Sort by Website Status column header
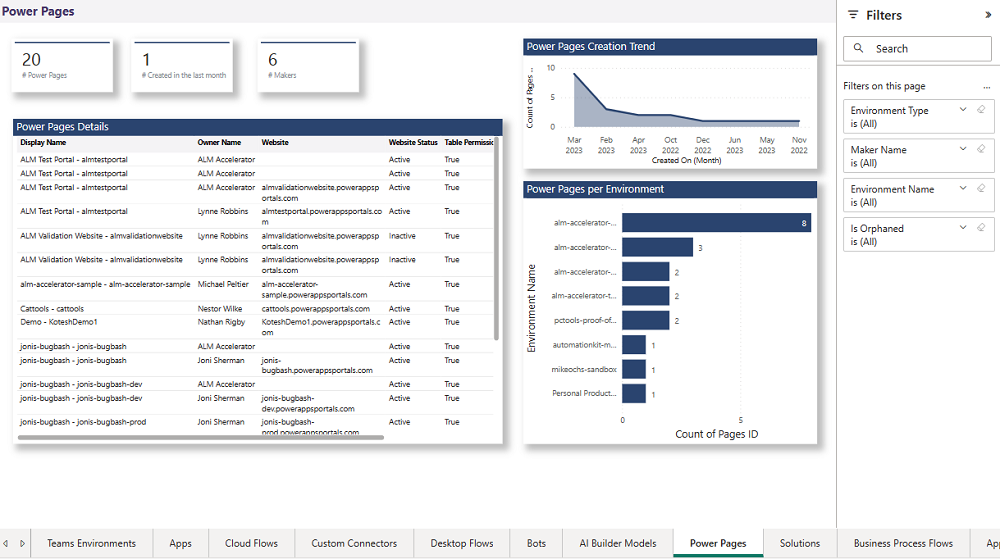The width and height of the screenshot is (1000, 559). click(413, 142)
